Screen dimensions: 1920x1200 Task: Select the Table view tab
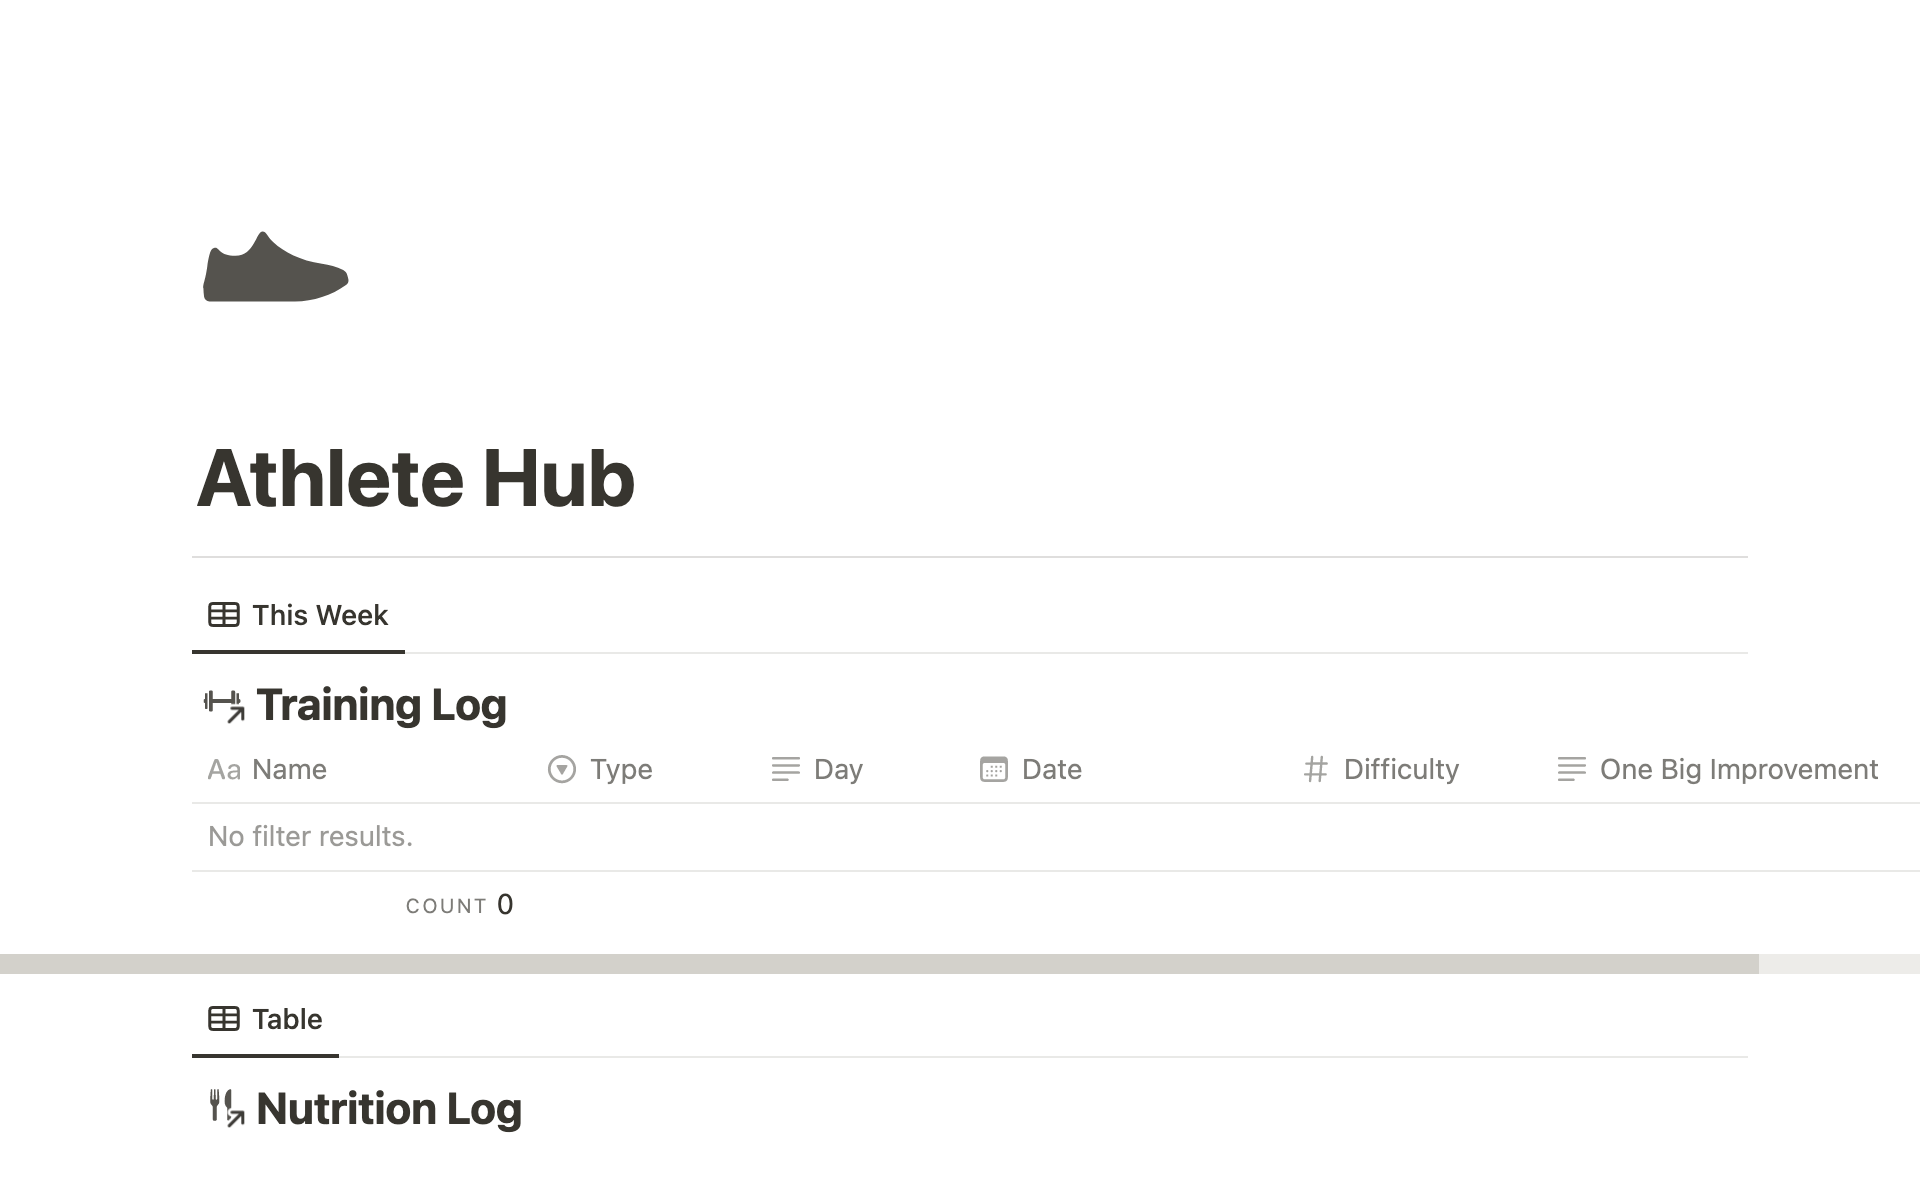(265, 1019)
